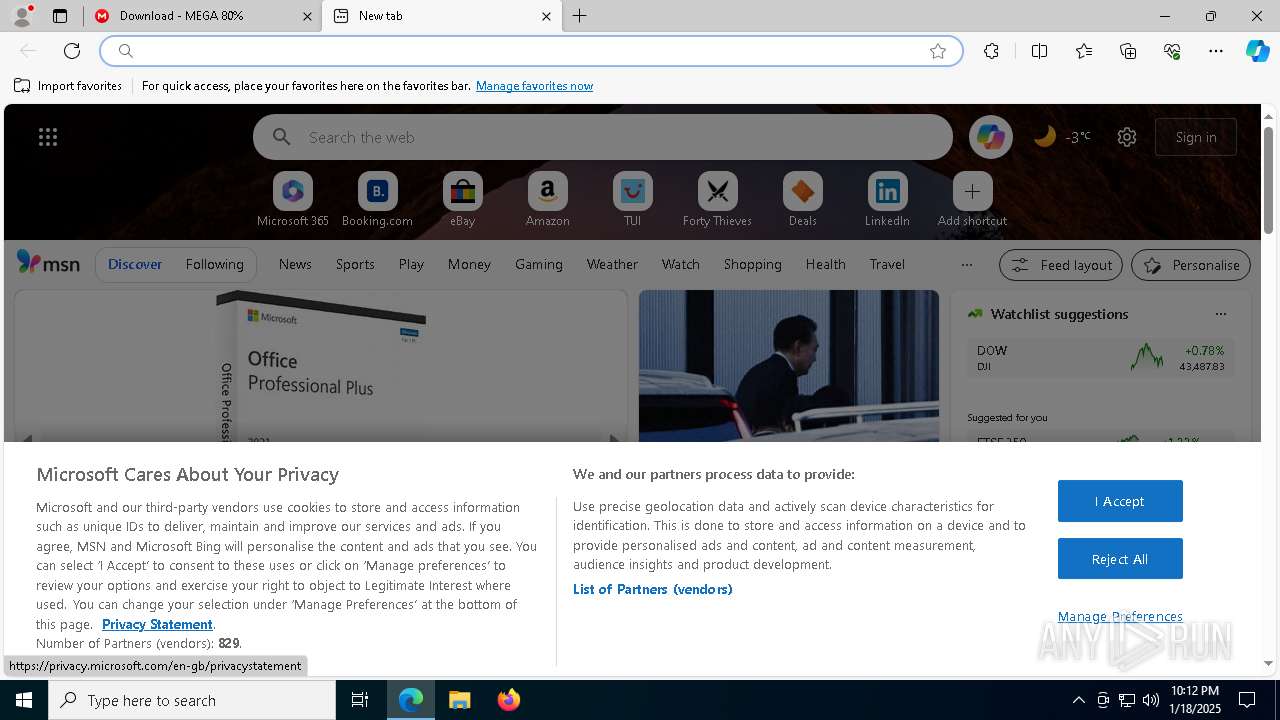Open the Weather category
The image size is (1280, 720).
(x=612, y=265)
